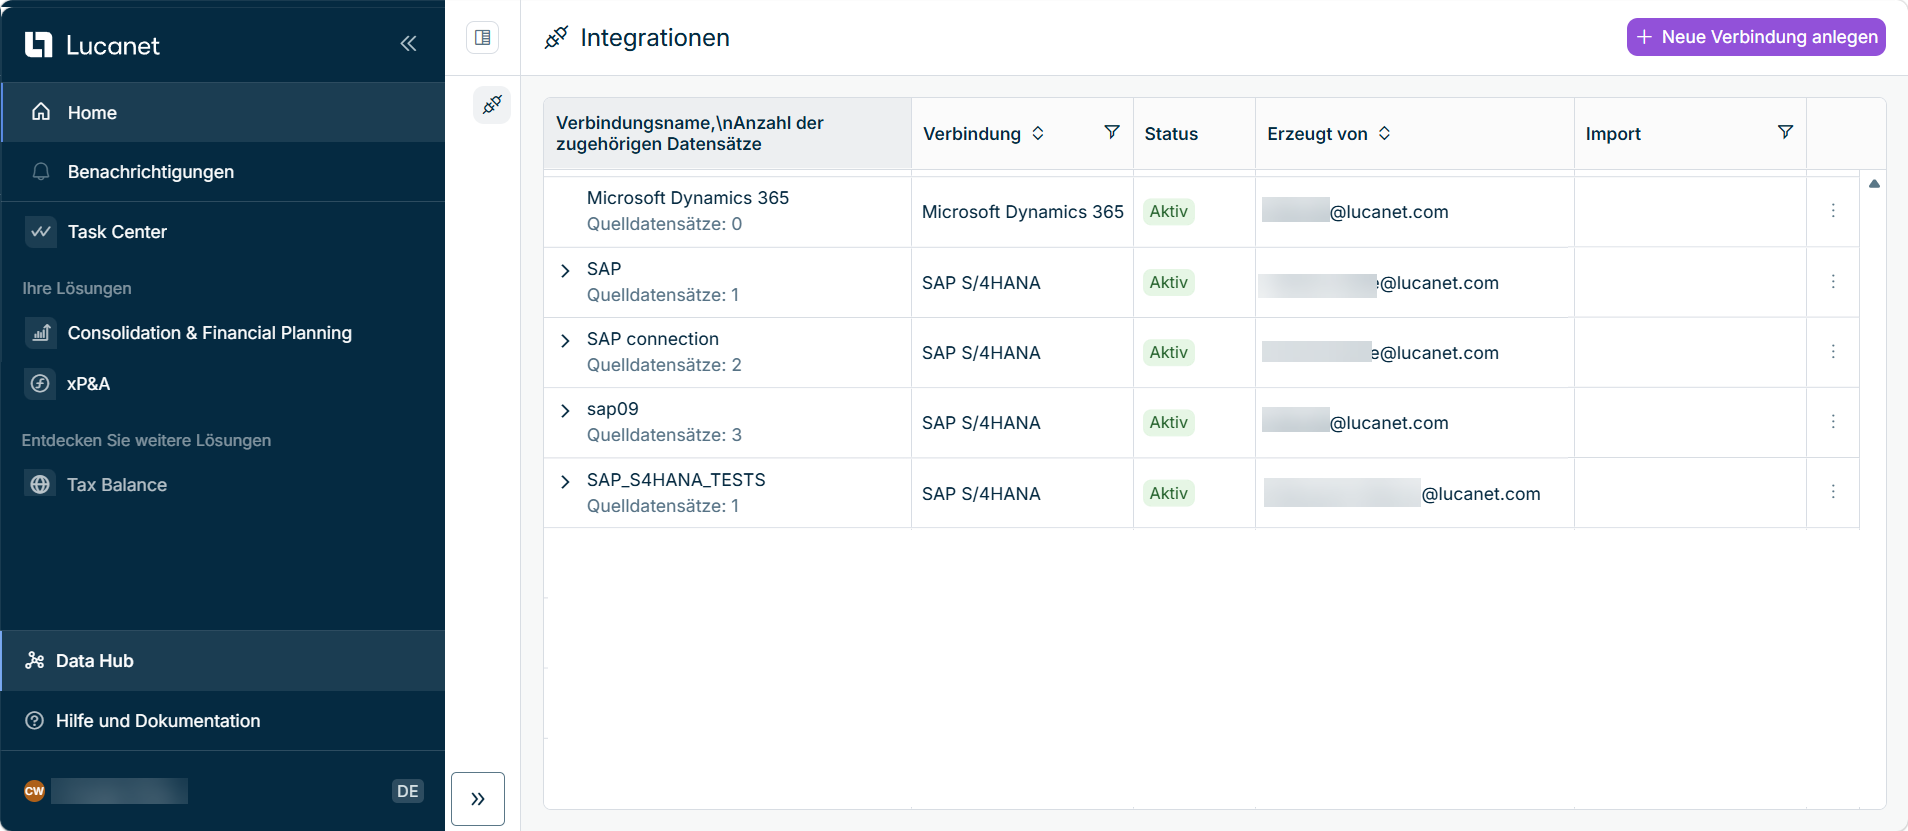The width and height of the screenshot is (1908, 831).
Task: Click the Integrationen title plug icon
Action: 556,38
